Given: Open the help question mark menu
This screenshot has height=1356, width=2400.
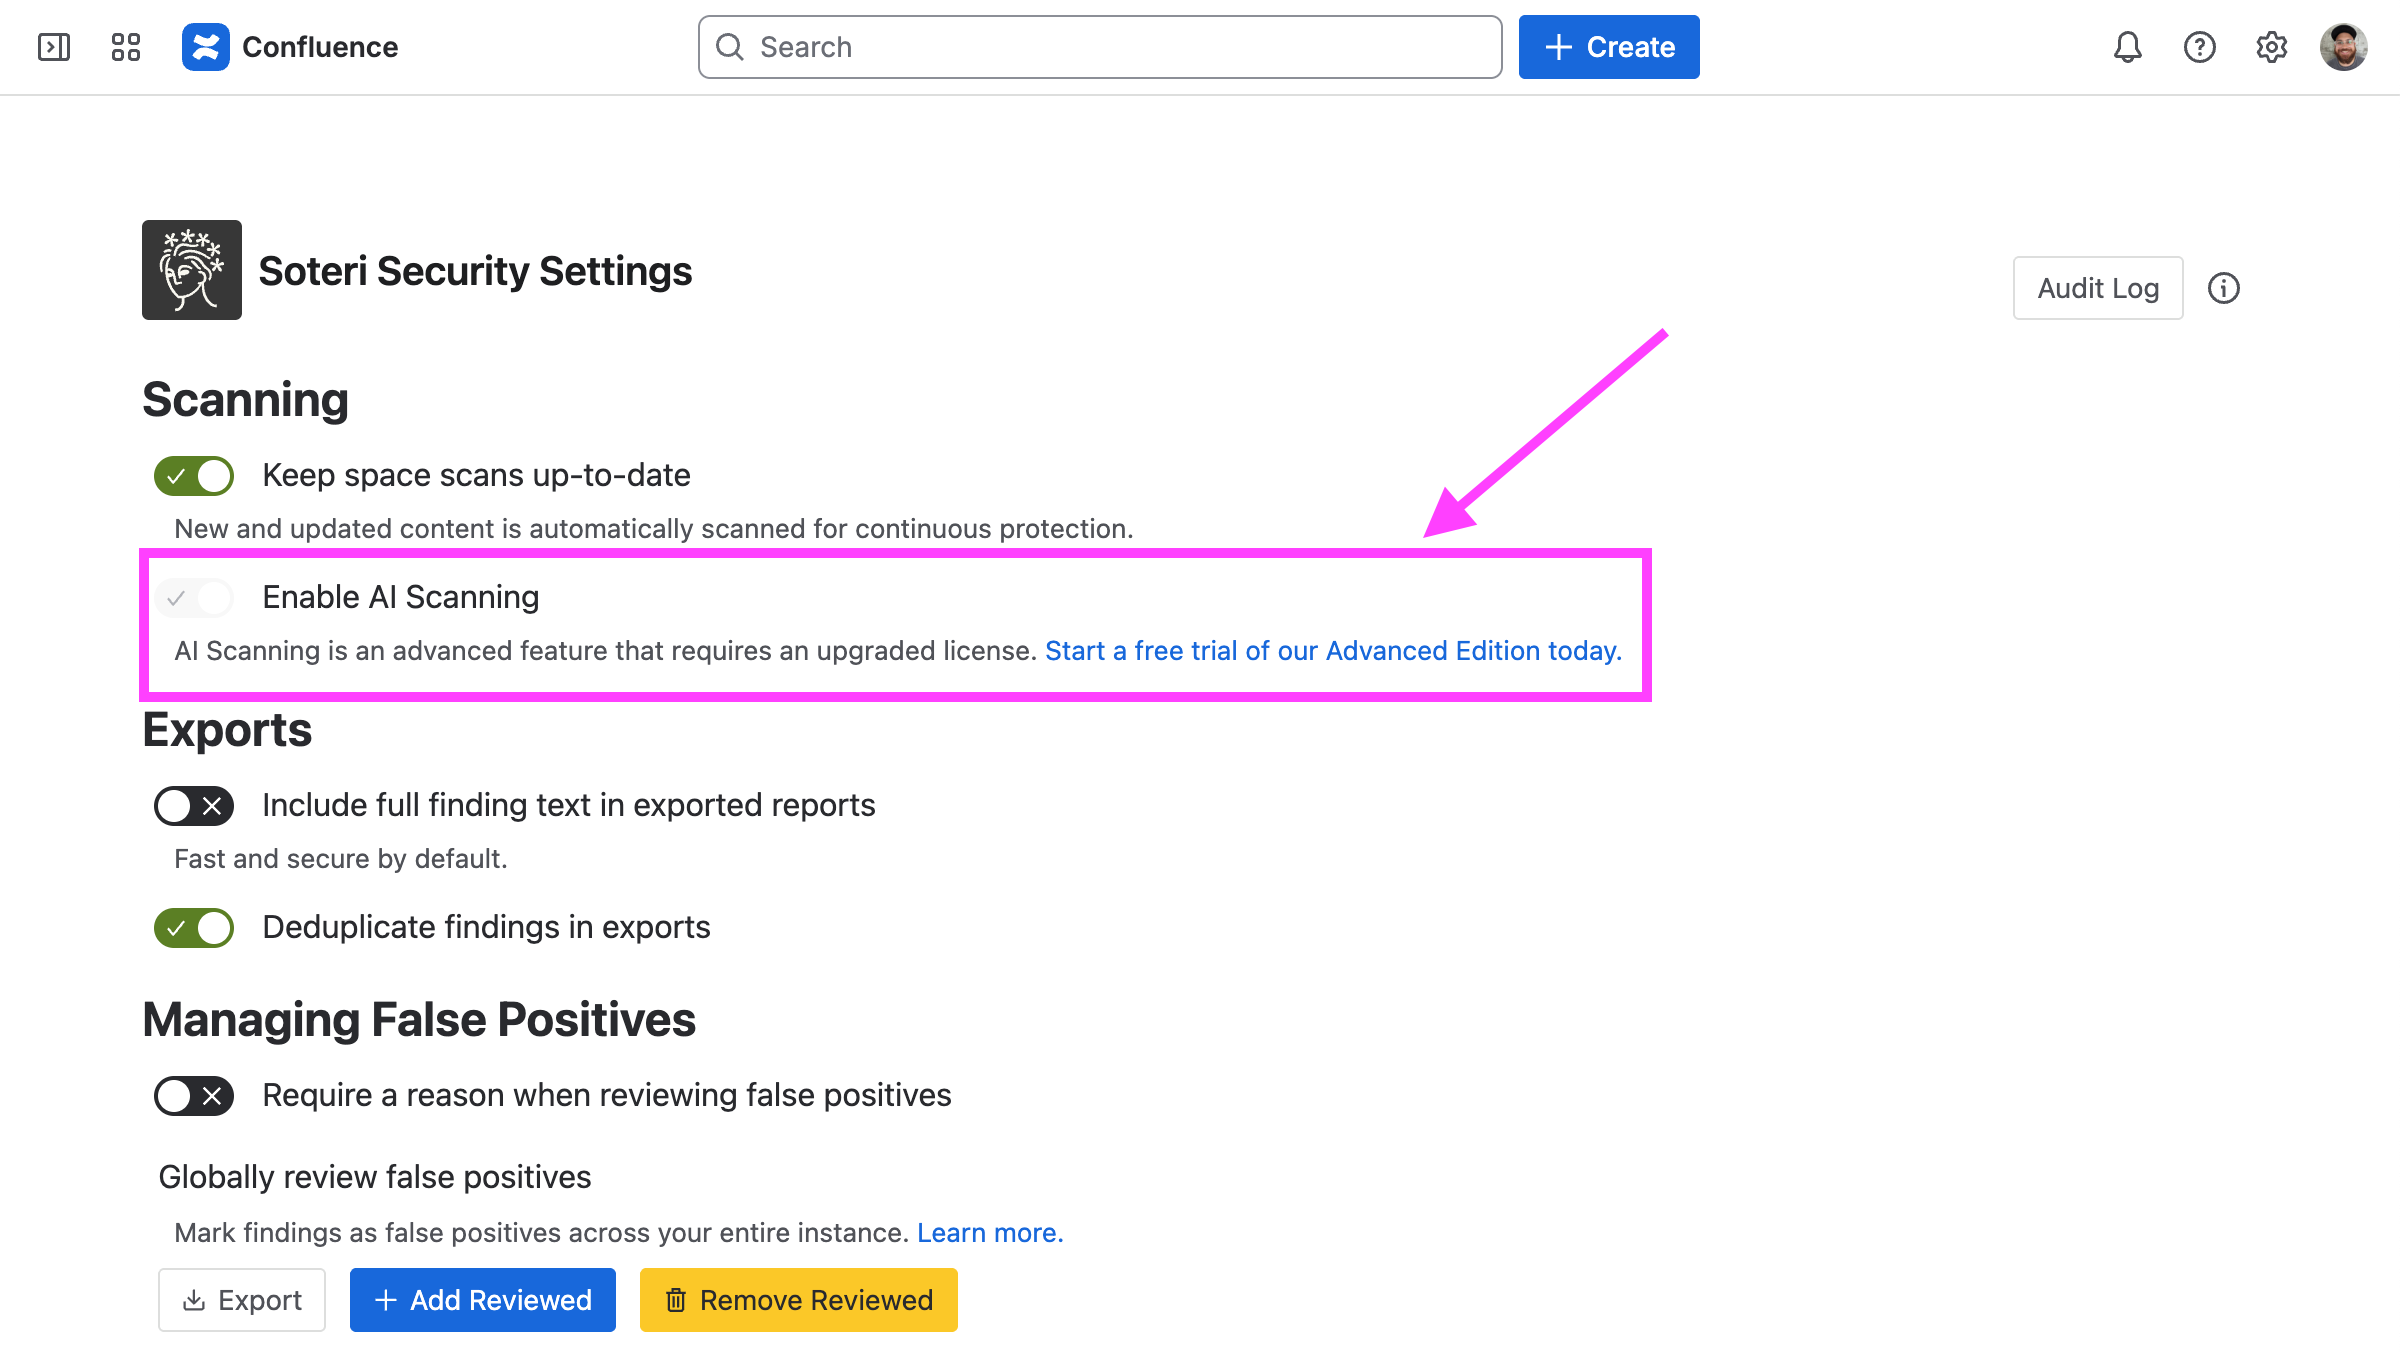Looking at the screenshot, I should tap(2200, 47).
